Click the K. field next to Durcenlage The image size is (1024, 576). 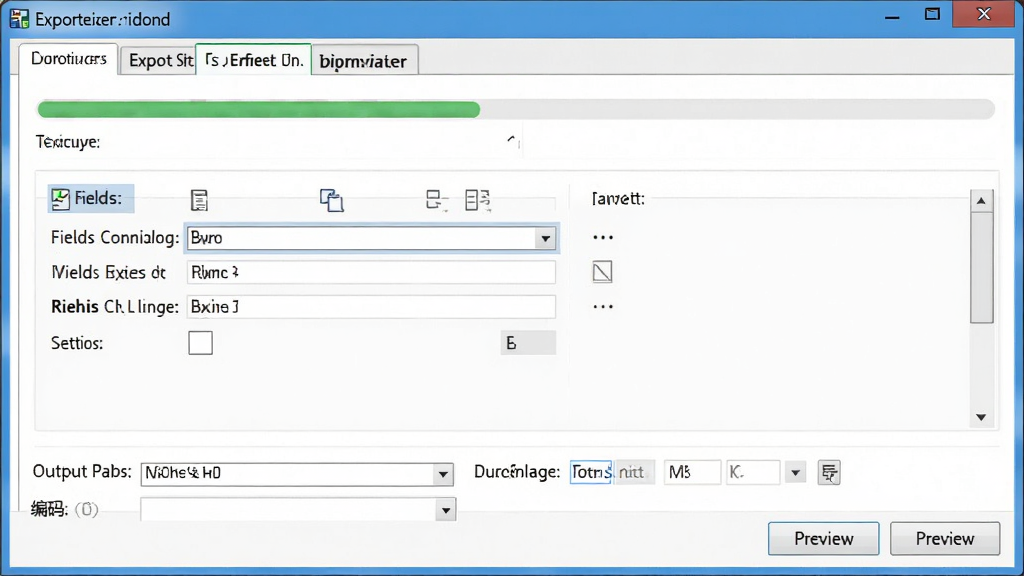pyautogui.click(x=753, y=472)
